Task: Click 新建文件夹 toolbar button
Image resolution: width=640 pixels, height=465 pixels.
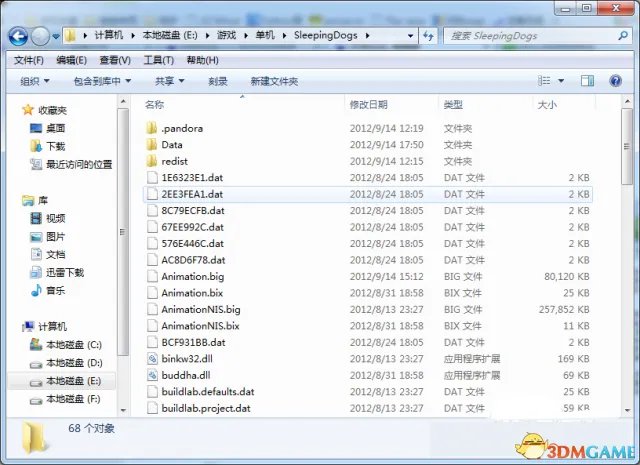Action: [x=274, y=81]
